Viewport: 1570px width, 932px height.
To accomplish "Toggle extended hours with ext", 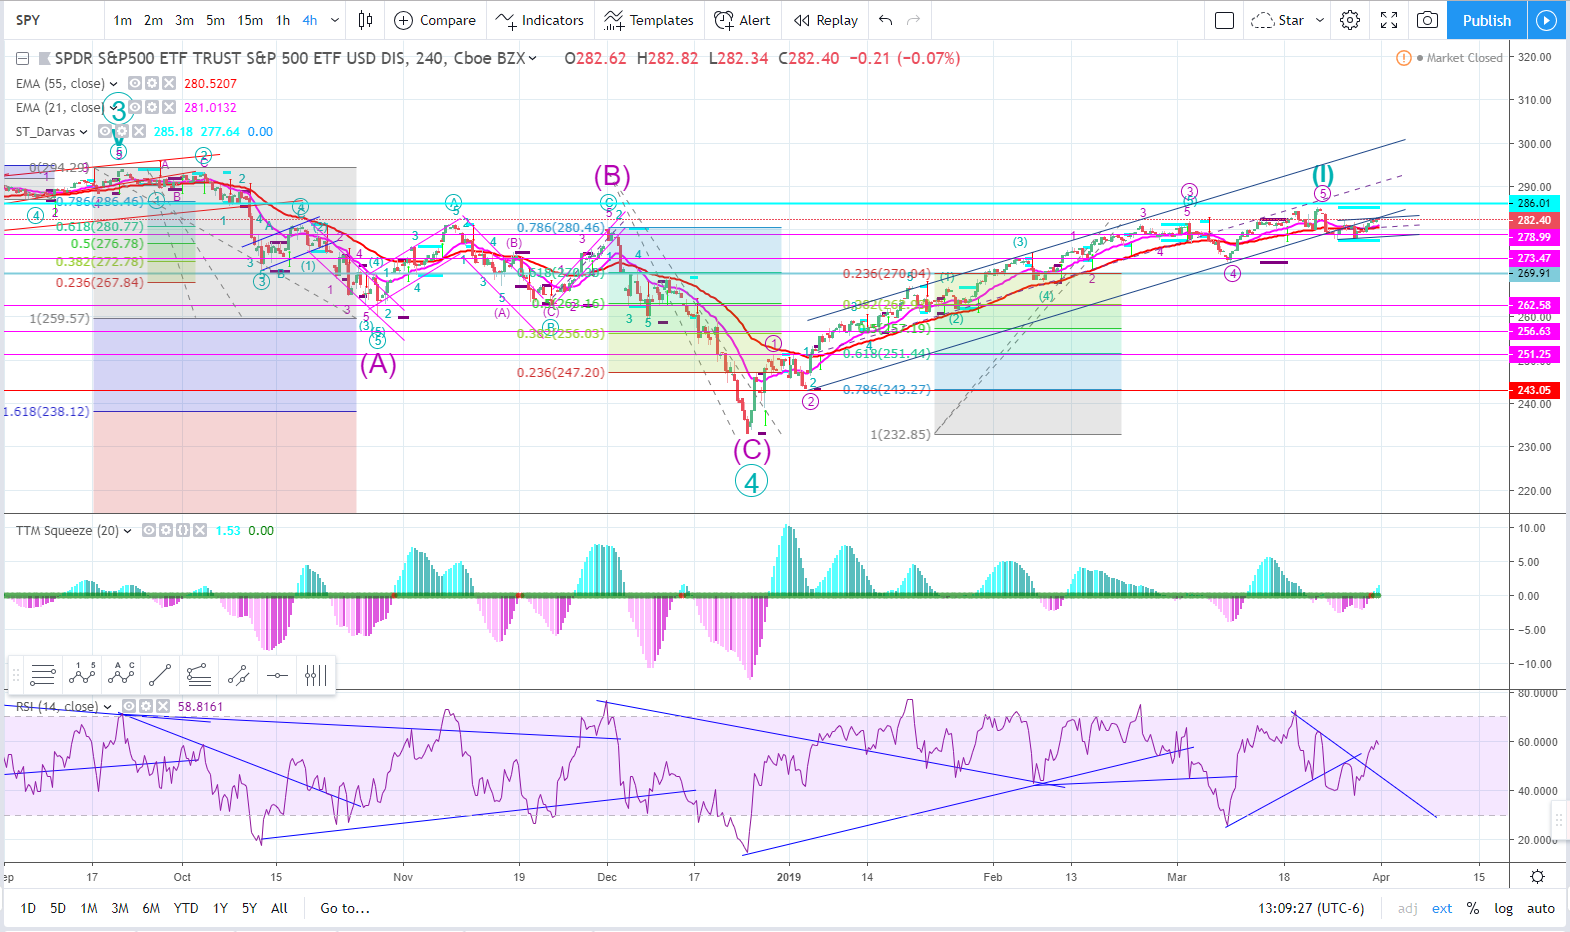I will pyautogui.click(x=1442, y=908).
